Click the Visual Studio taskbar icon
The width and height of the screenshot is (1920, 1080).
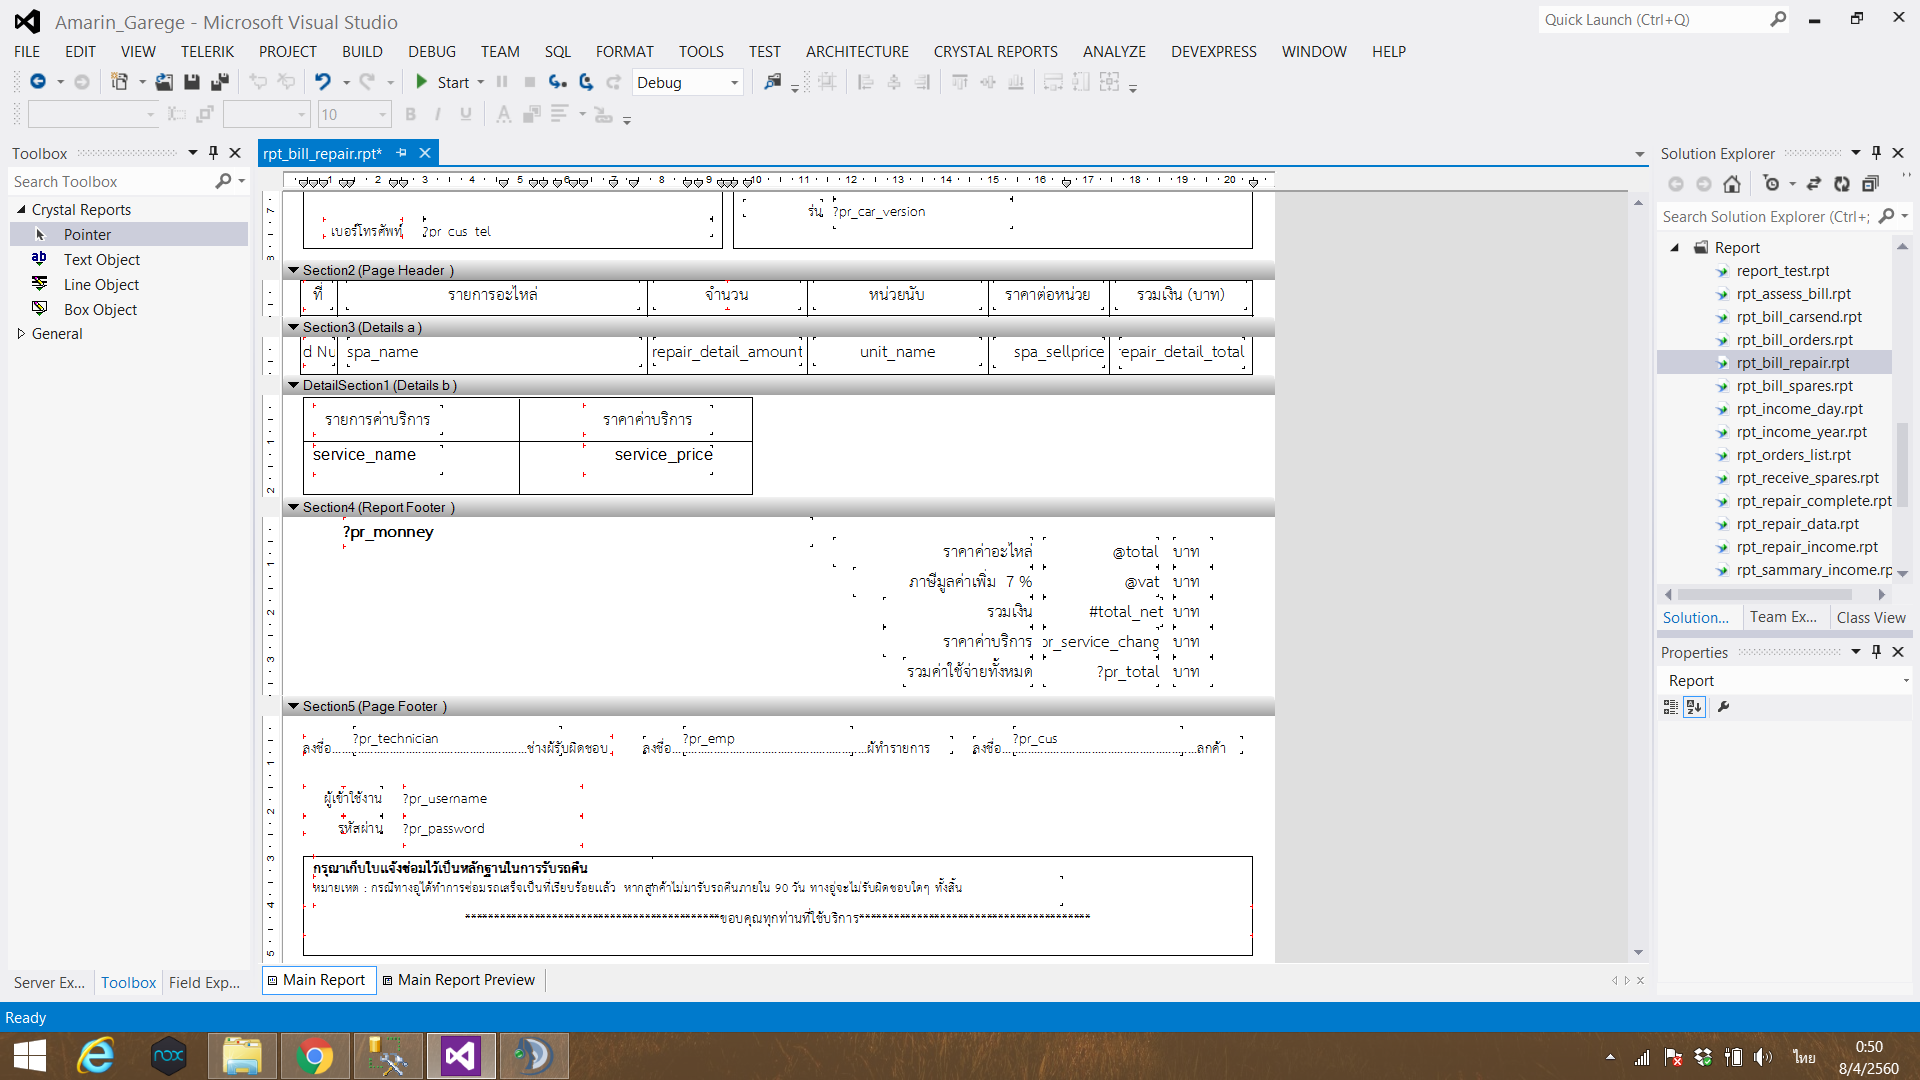462,1055
